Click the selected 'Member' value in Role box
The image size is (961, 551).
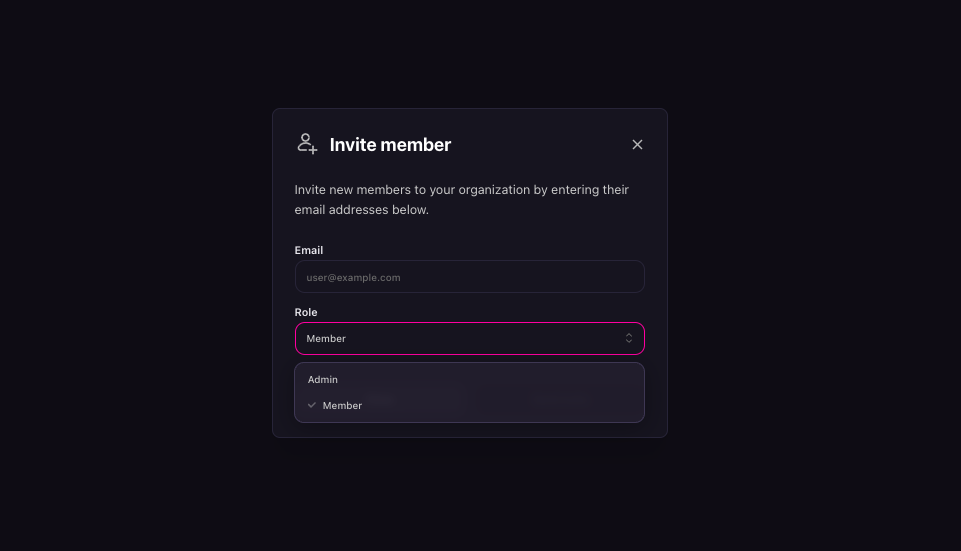point(326,339)
